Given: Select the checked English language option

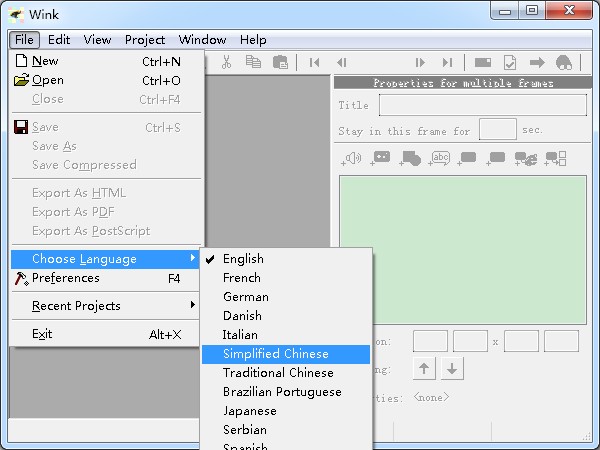Looking at the screenshot, I should (243, 259).
